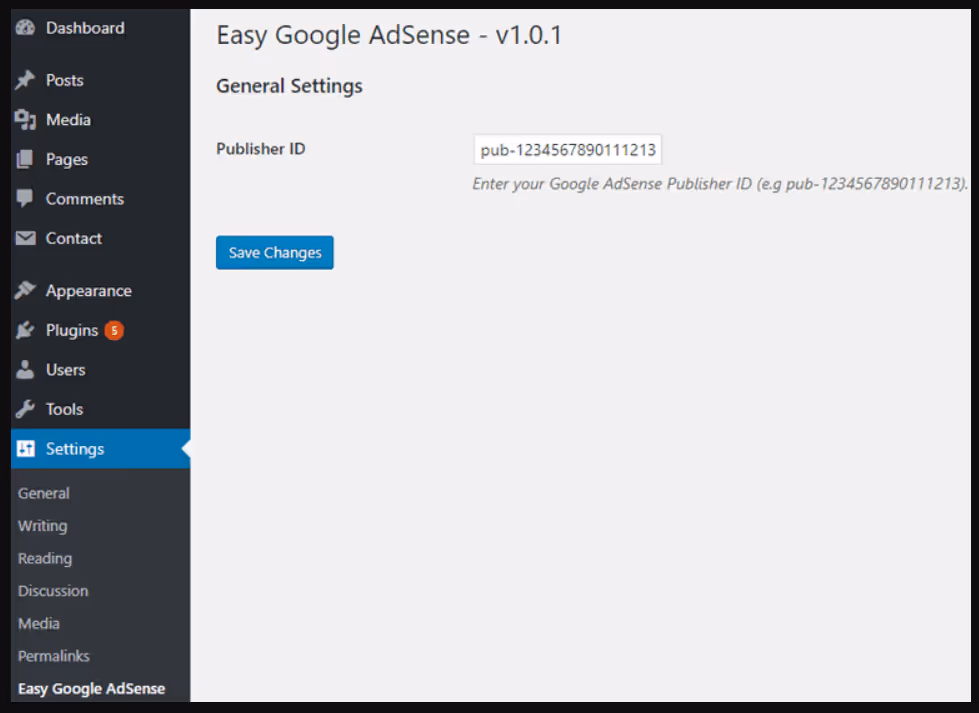Image resolution: width=979 pixels, height=713 pixels.
Task: Open the Appearance menu
Action: (x=89, y=291)
